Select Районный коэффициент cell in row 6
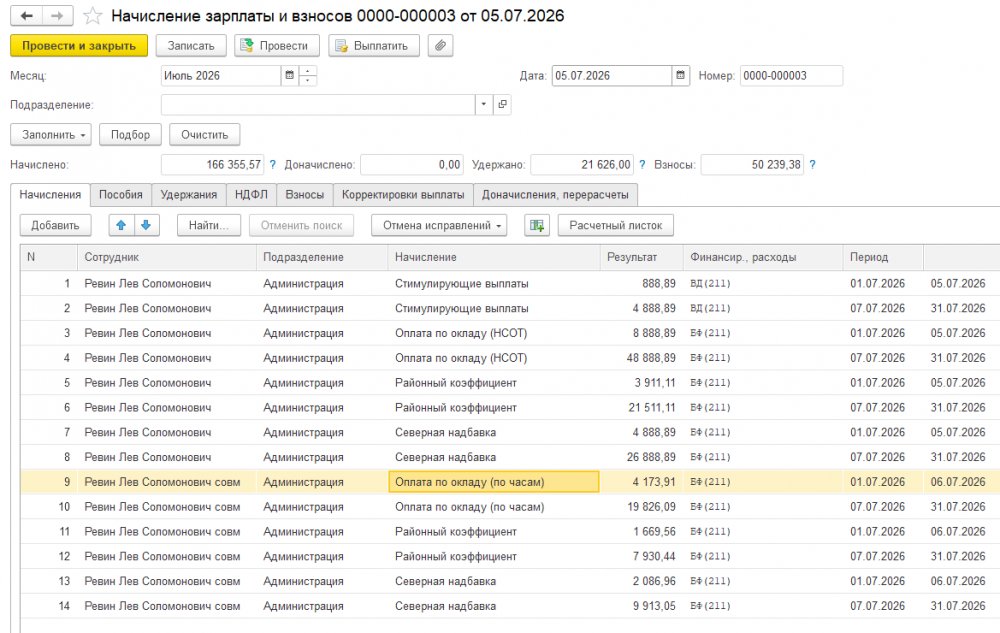The height and width of the screenshot is (633, 1000). point(494,407)
